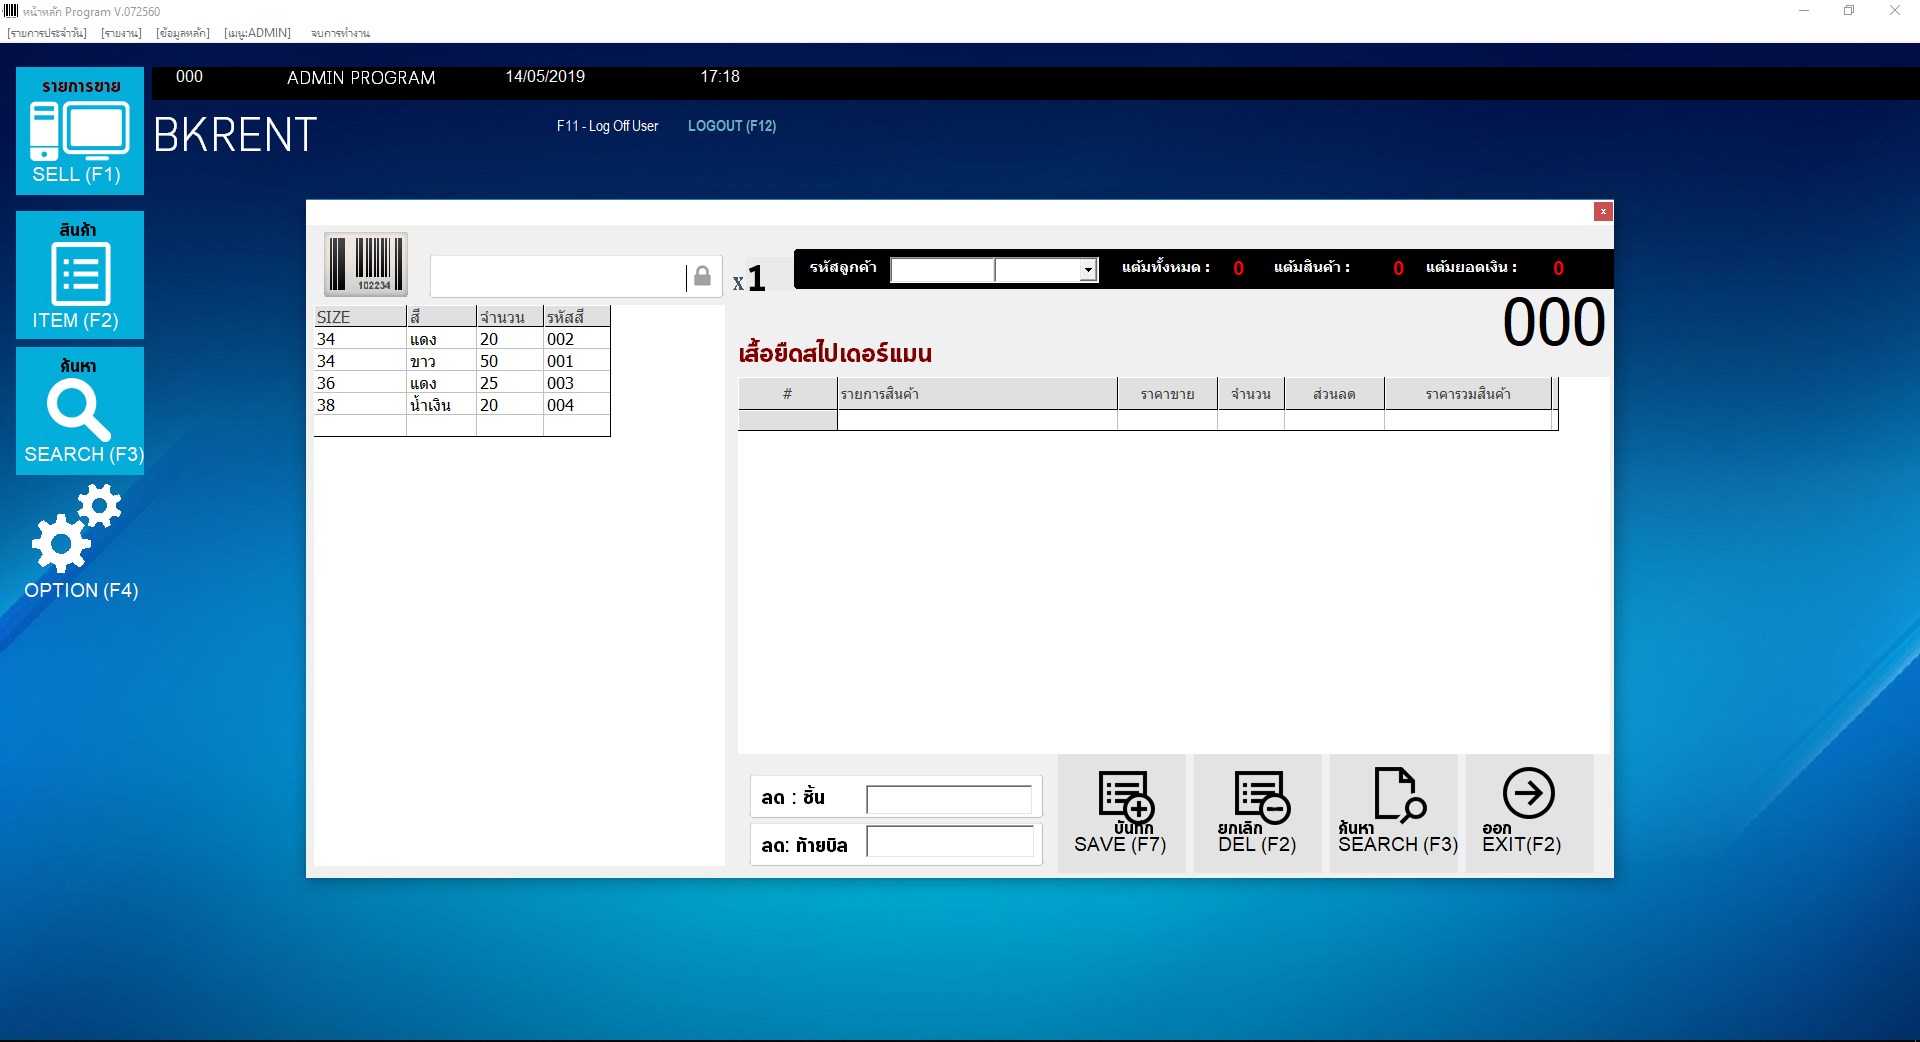Open the ADMIN menu in menu bar

257,33
